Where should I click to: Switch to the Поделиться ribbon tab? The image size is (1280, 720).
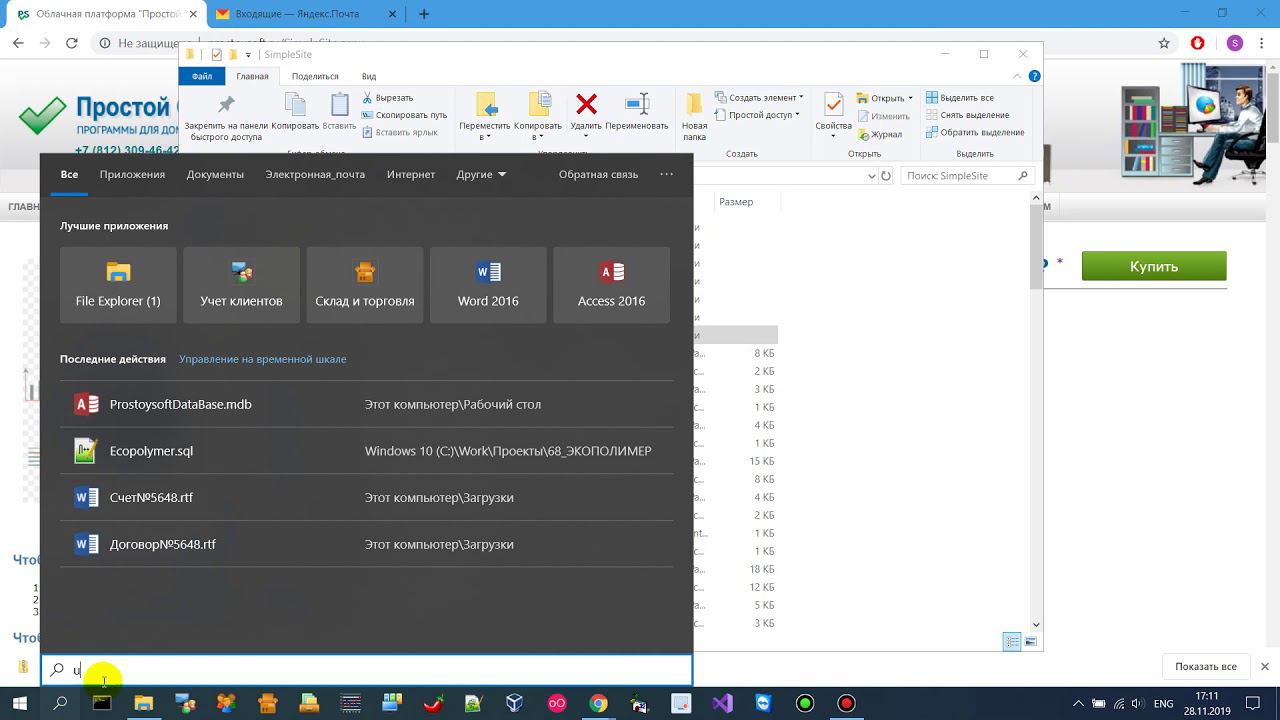coord(315,76)
